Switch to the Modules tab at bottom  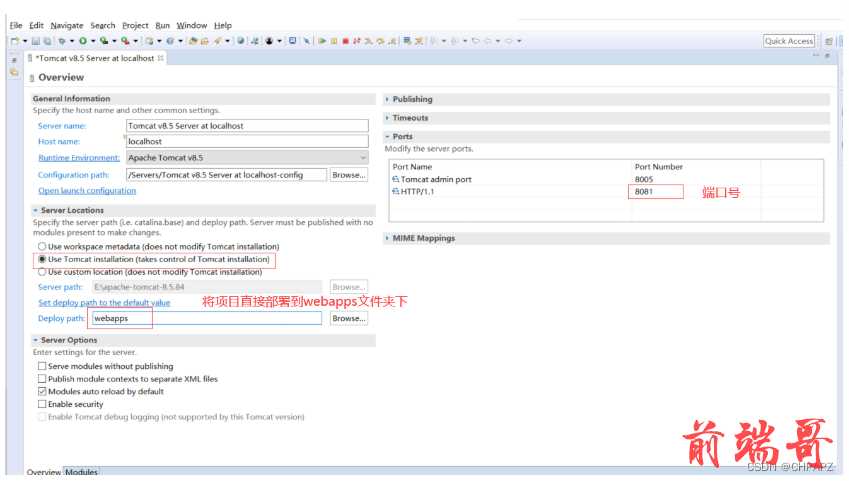coord(81,472)
